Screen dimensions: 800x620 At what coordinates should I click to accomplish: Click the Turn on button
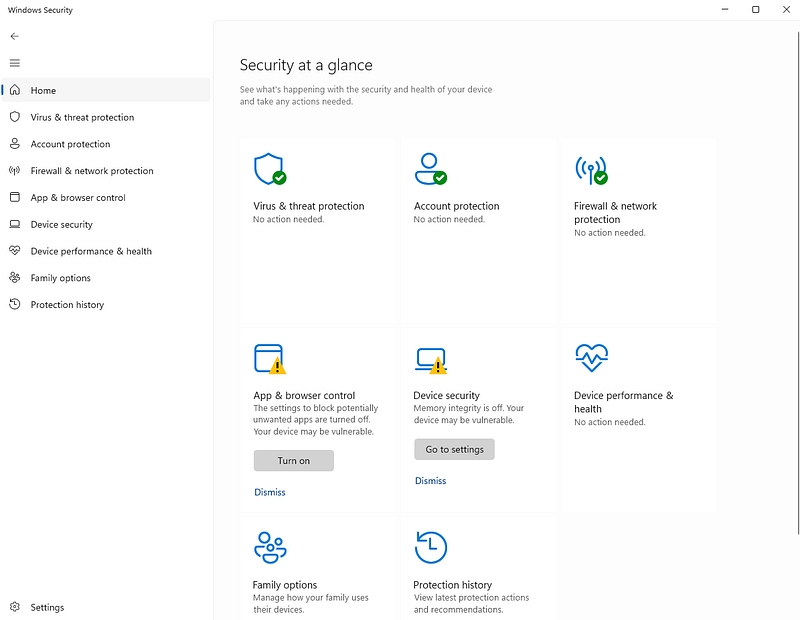point(294,460)
